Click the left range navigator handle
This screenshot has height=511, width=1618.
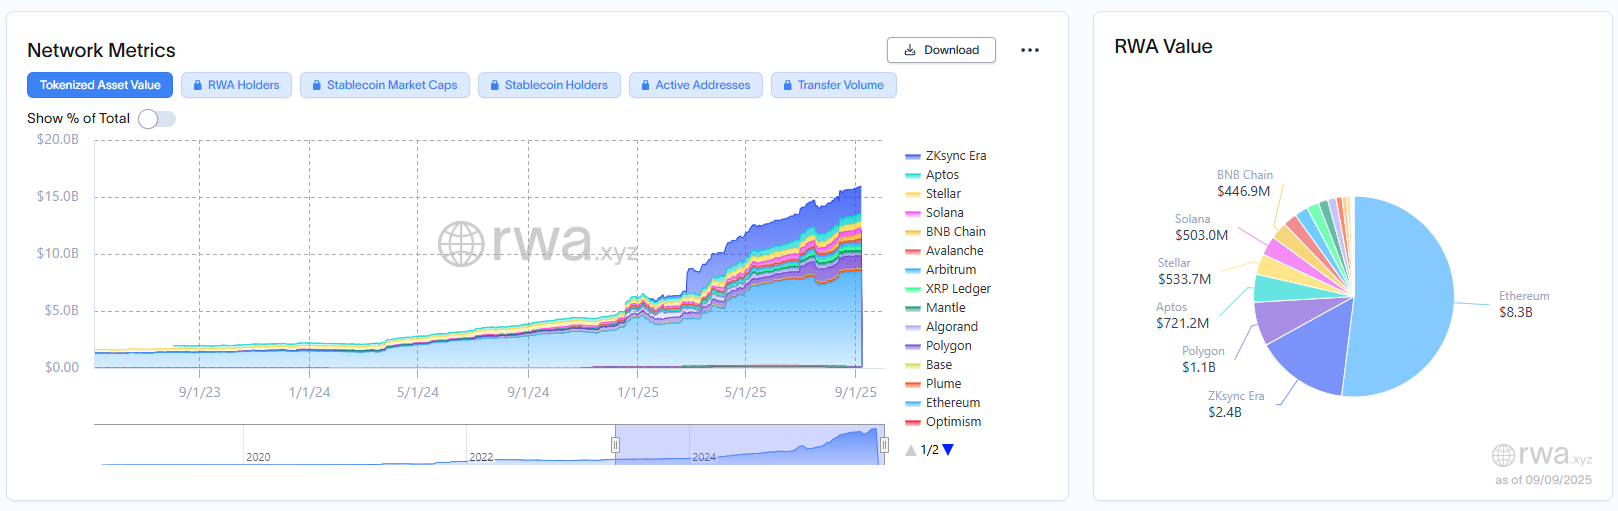[x=615, y=445]
